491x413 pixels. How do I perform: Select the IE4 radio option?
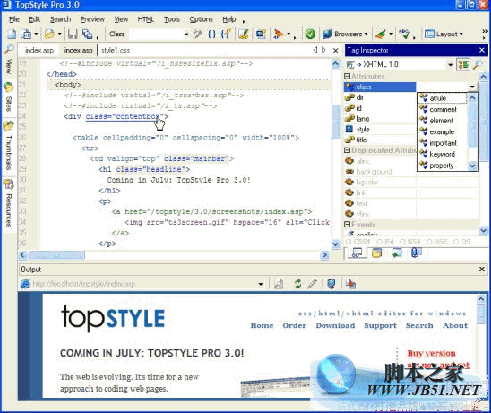[385, 241]
